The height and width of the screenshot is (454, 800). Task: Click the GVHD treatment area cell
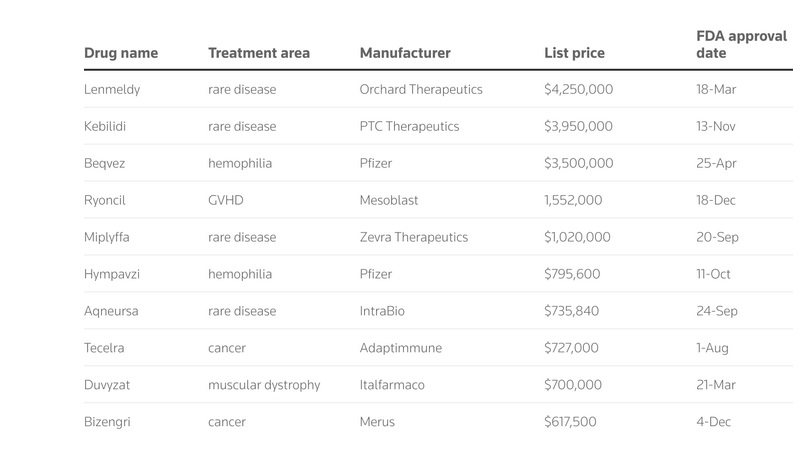click(x=226, y=200)
